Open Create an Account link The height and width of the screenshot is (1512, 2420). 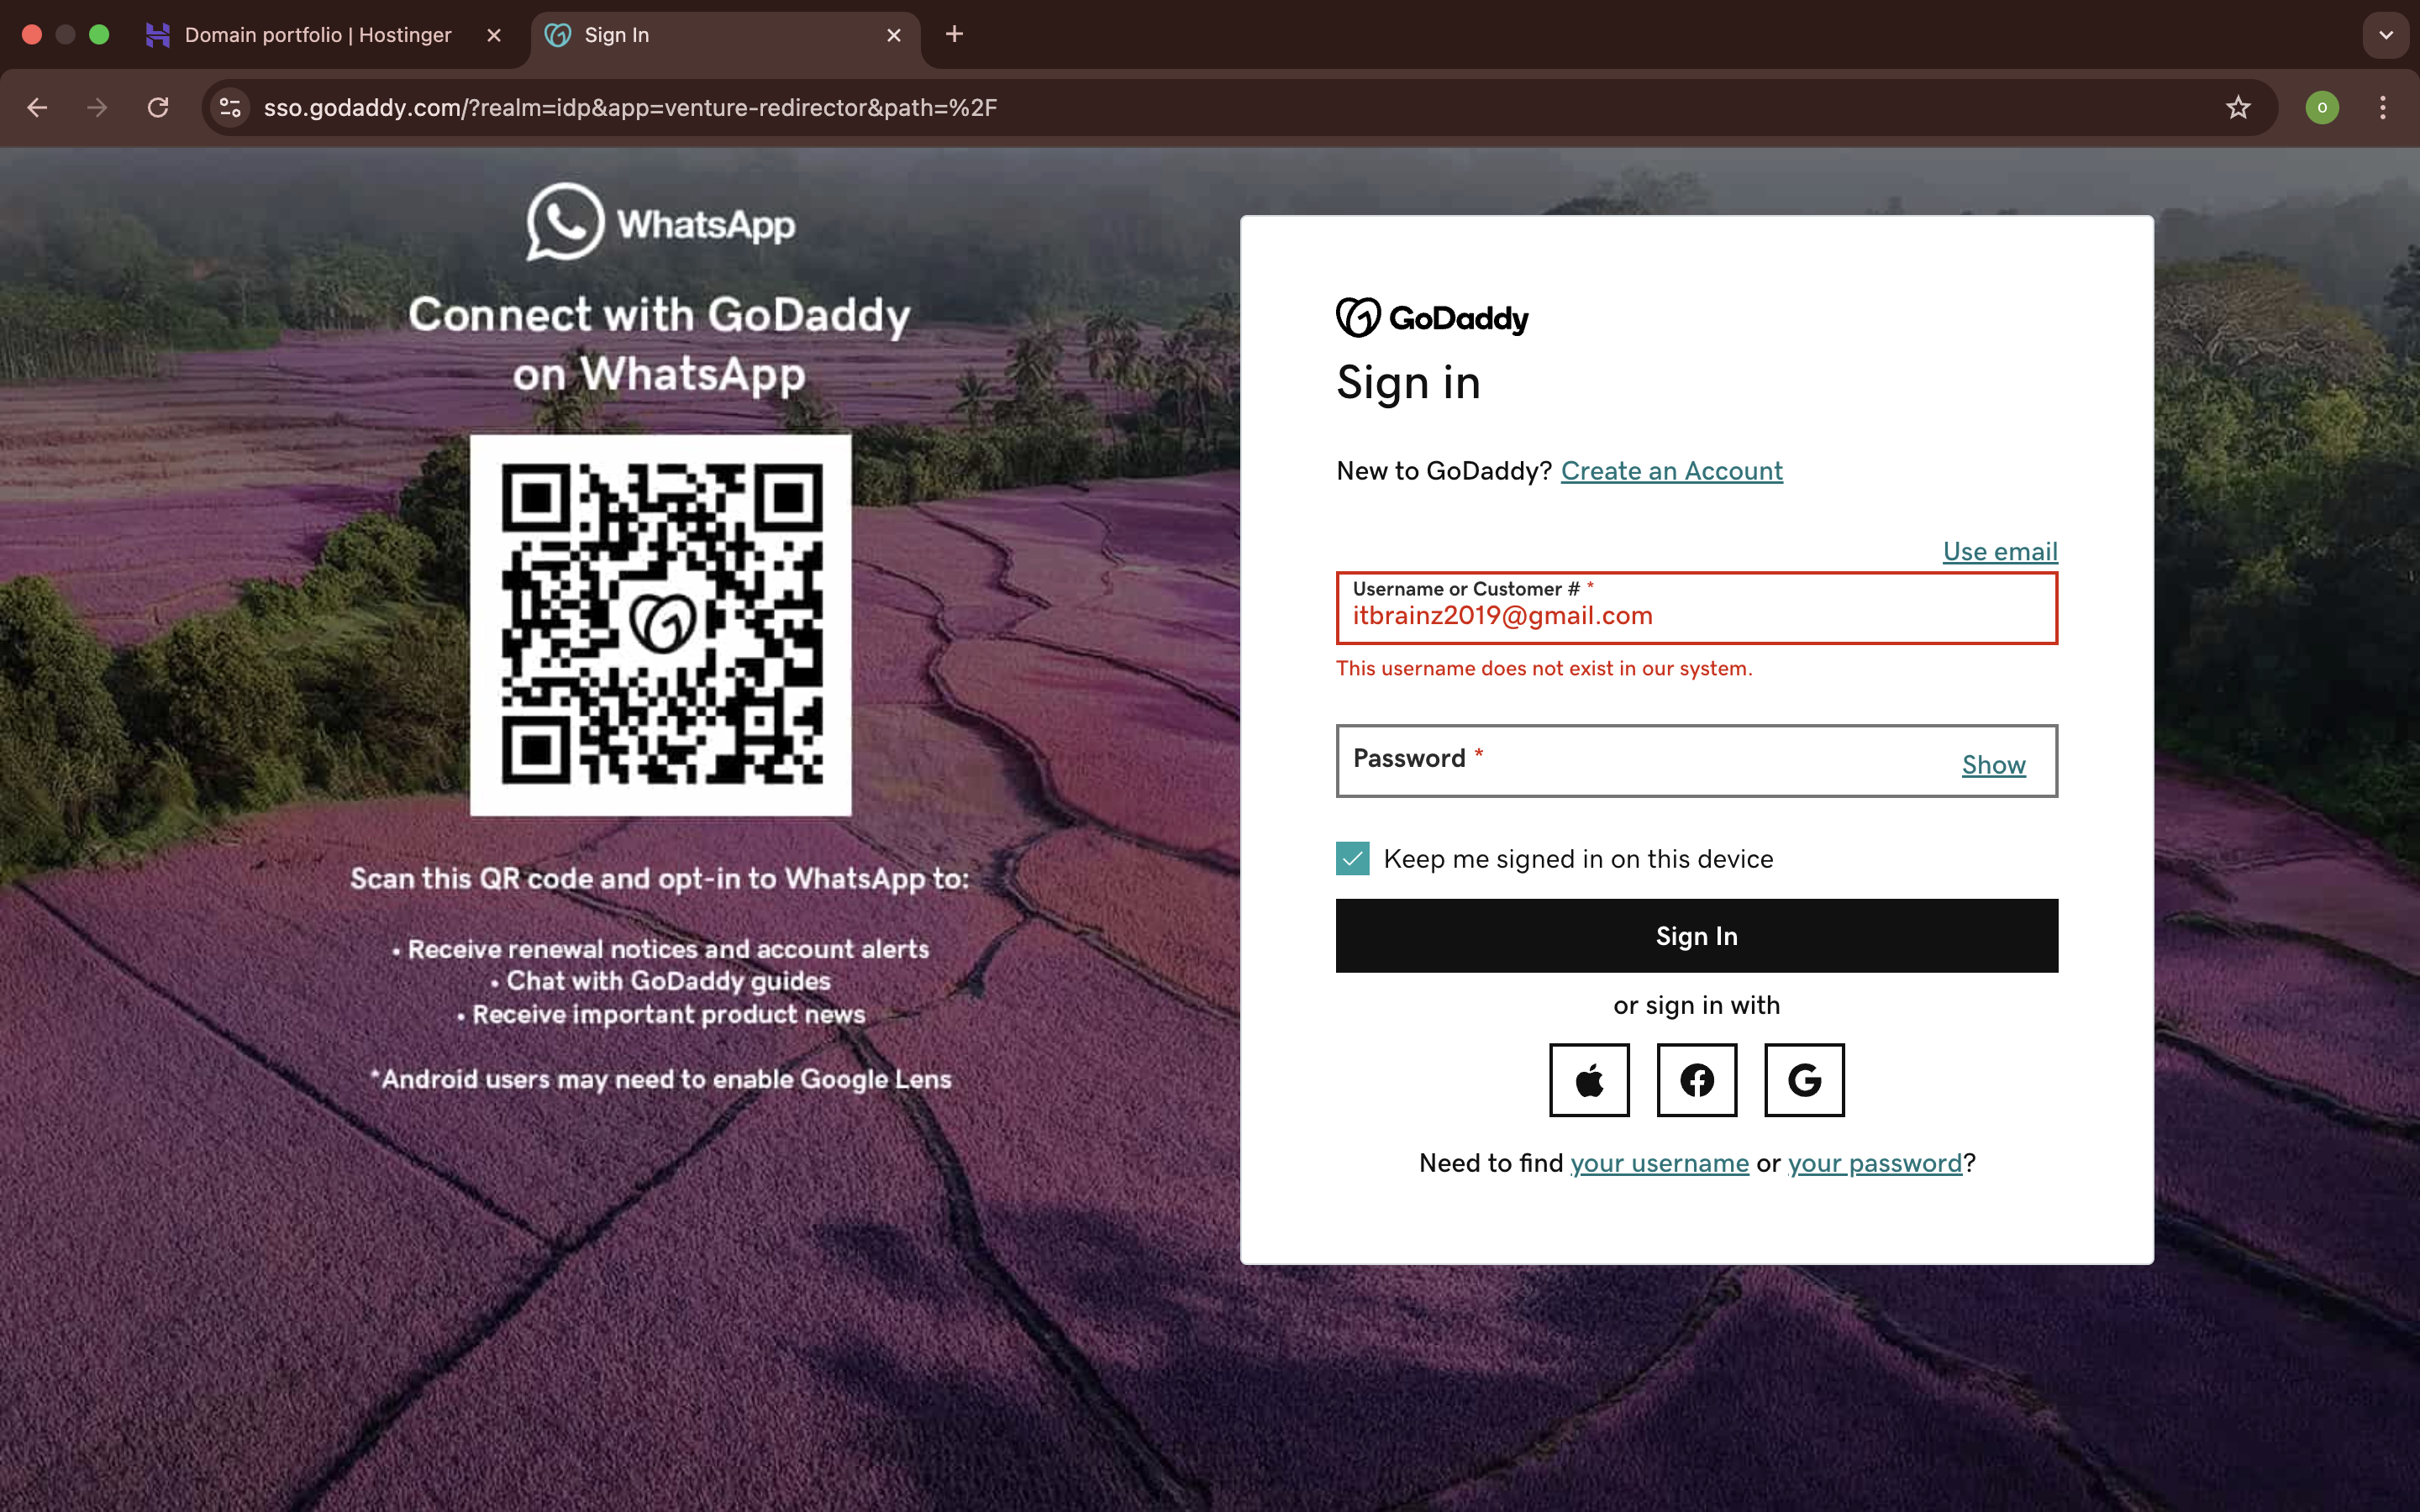coord(1671,471)
